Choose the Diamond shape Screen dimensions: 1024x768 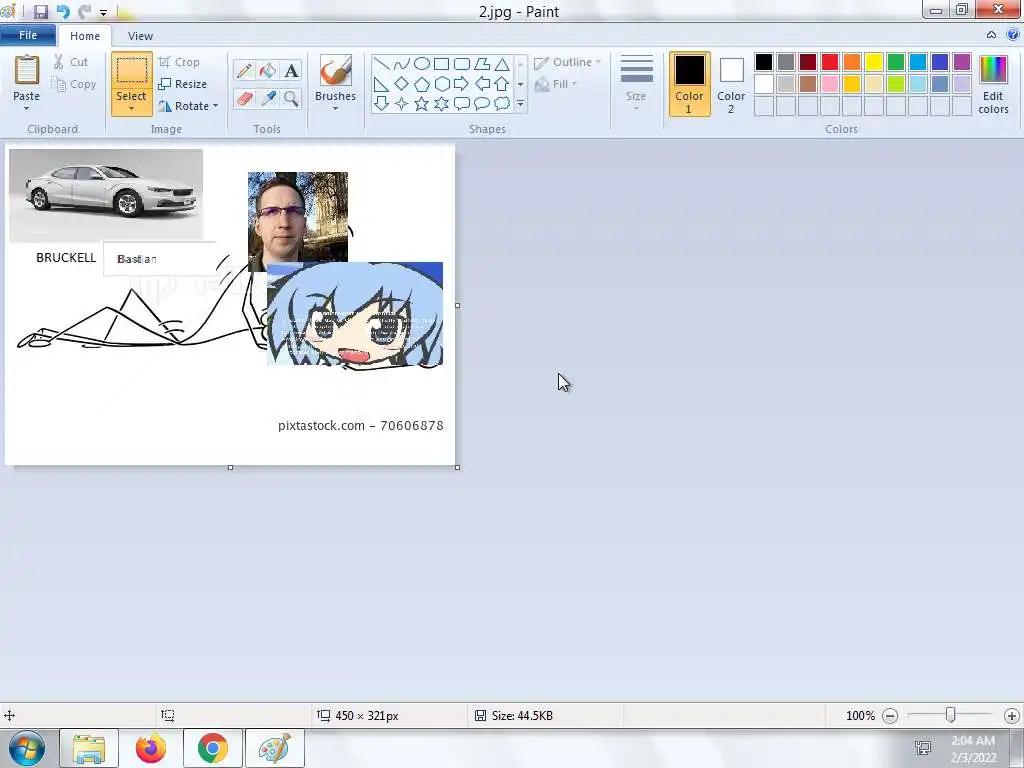point(402,84)
